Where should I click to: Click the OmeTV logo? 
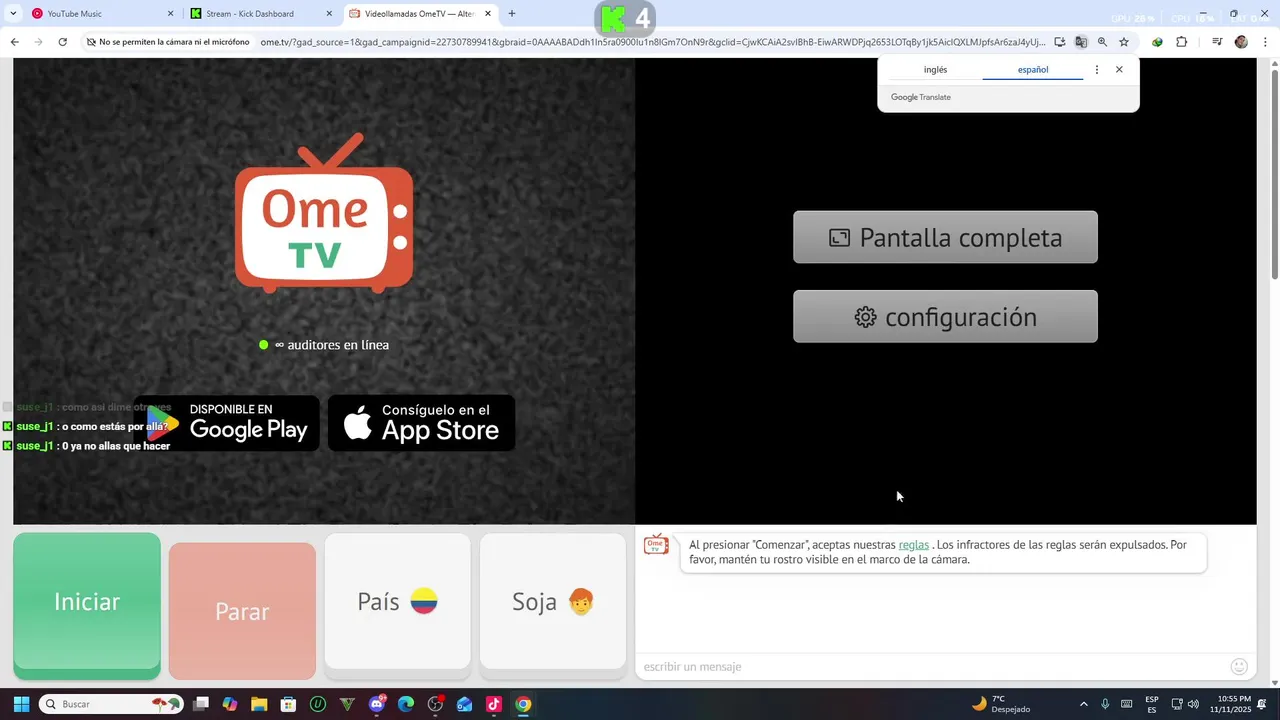(x=324, y=213)
